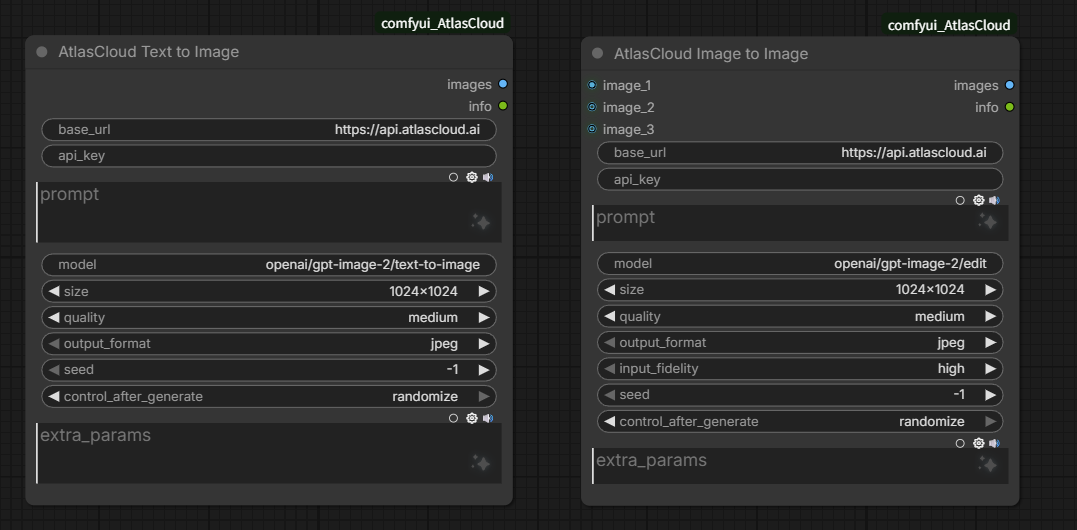Screen dimensions: 1077x530
Task: Select next output_format in Text to Image node
Action: coord(484,343)
